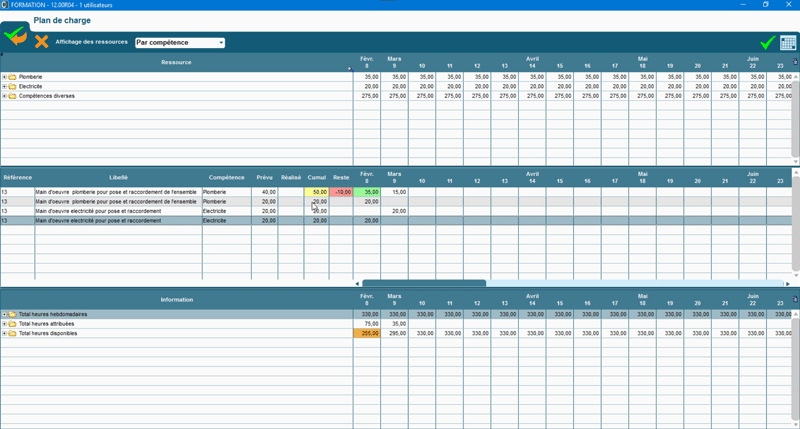Select the yellow Cumul cell showing 50,00

click(317, 192)
